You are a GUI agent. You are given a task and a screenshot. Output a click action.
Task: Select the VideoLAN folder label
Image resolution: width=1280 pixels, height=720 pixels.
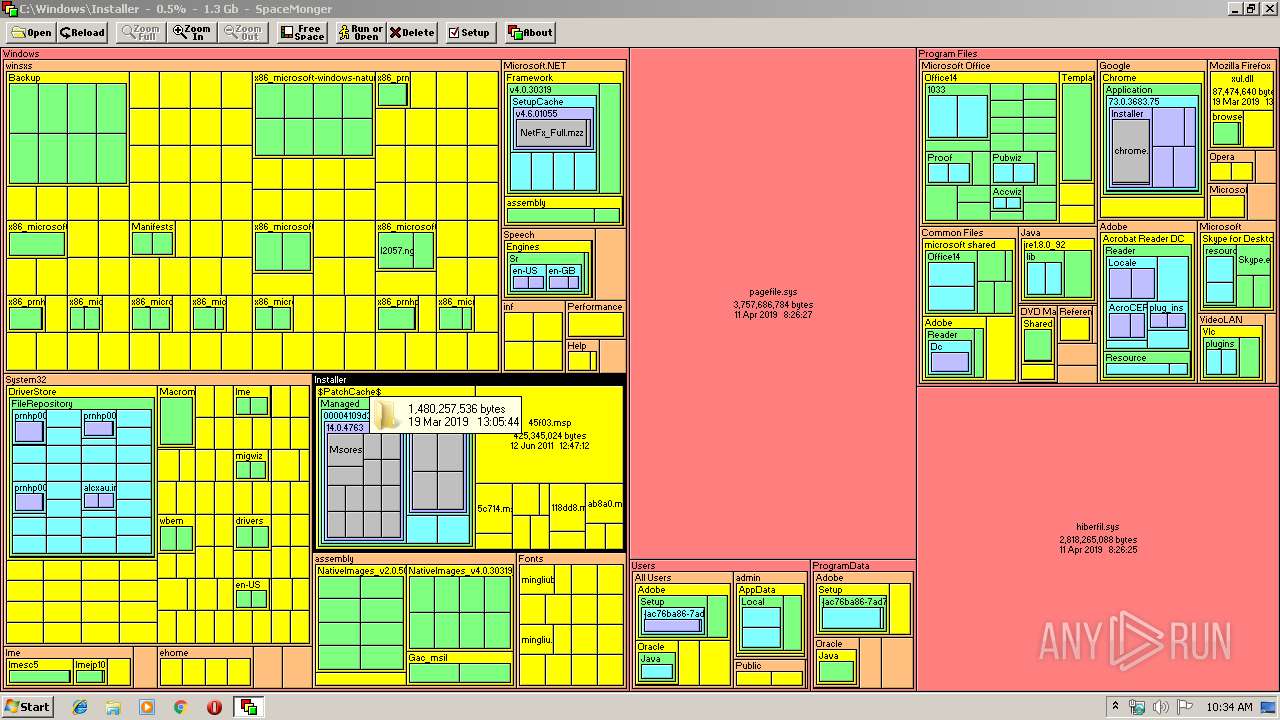pos(1221,319)
